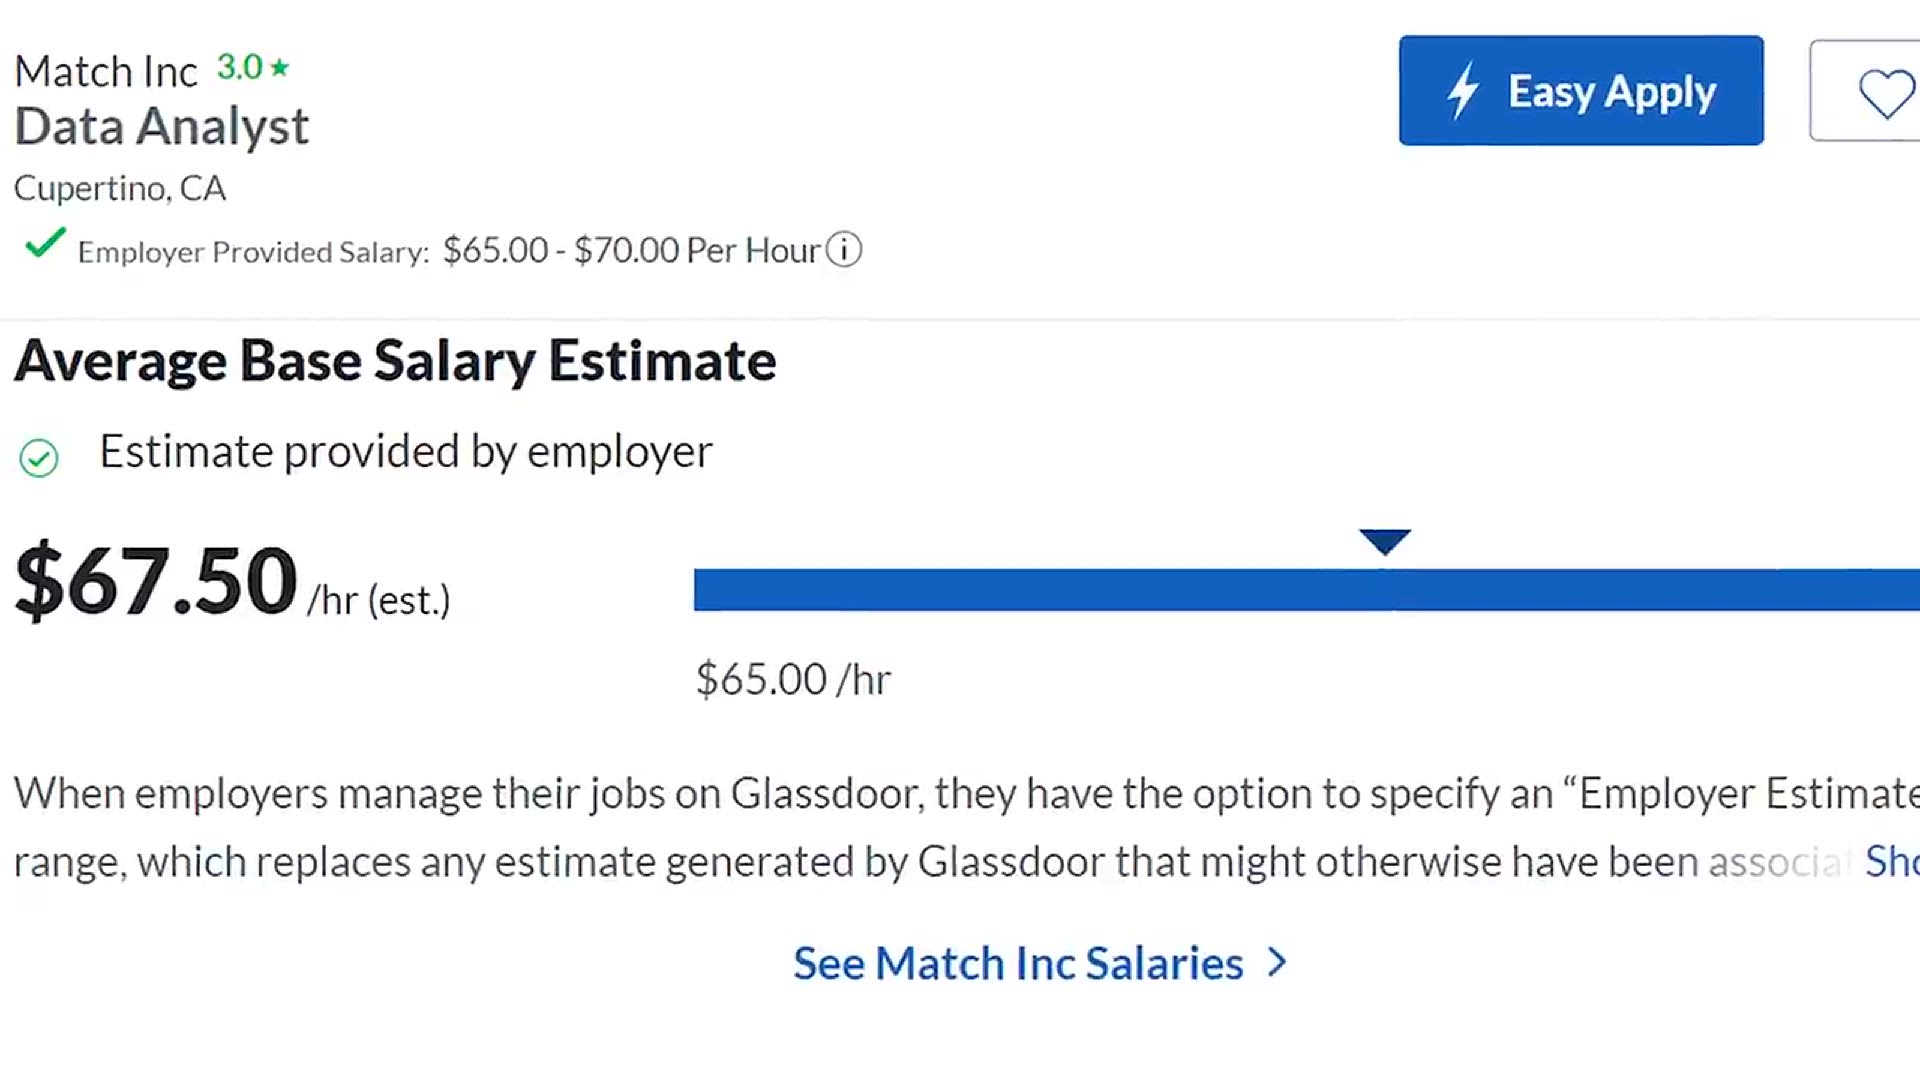Save job with the heart icon
The width and height of the screenshot is (1920, 1080).
pyautogui.click(x=1886, y=94)
